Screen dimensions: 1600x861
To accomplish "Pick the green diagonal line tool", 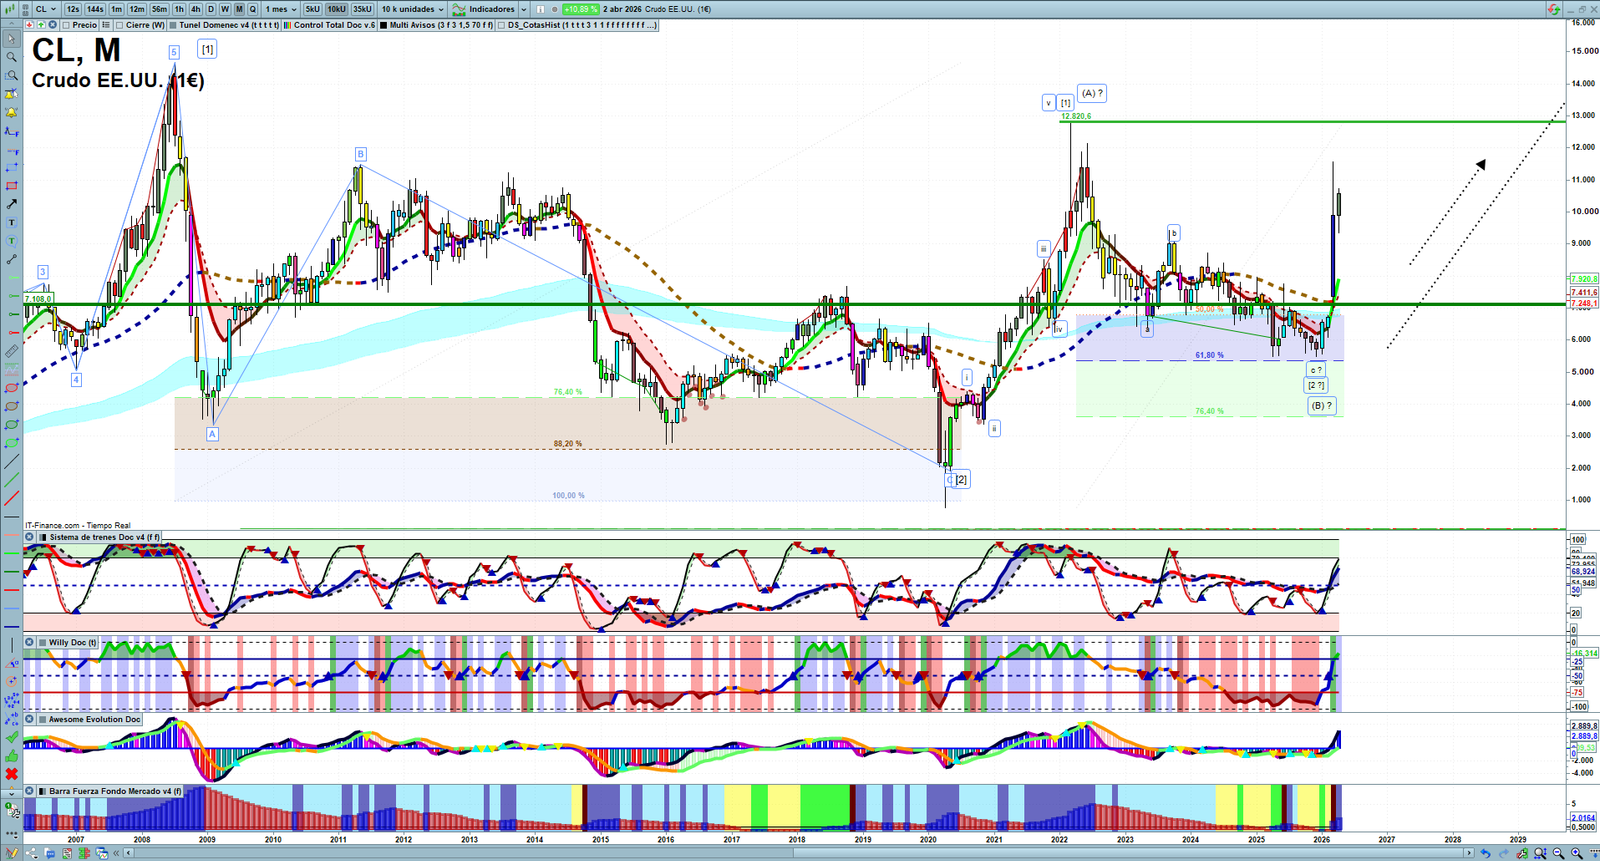I will (x=11, y=479).
